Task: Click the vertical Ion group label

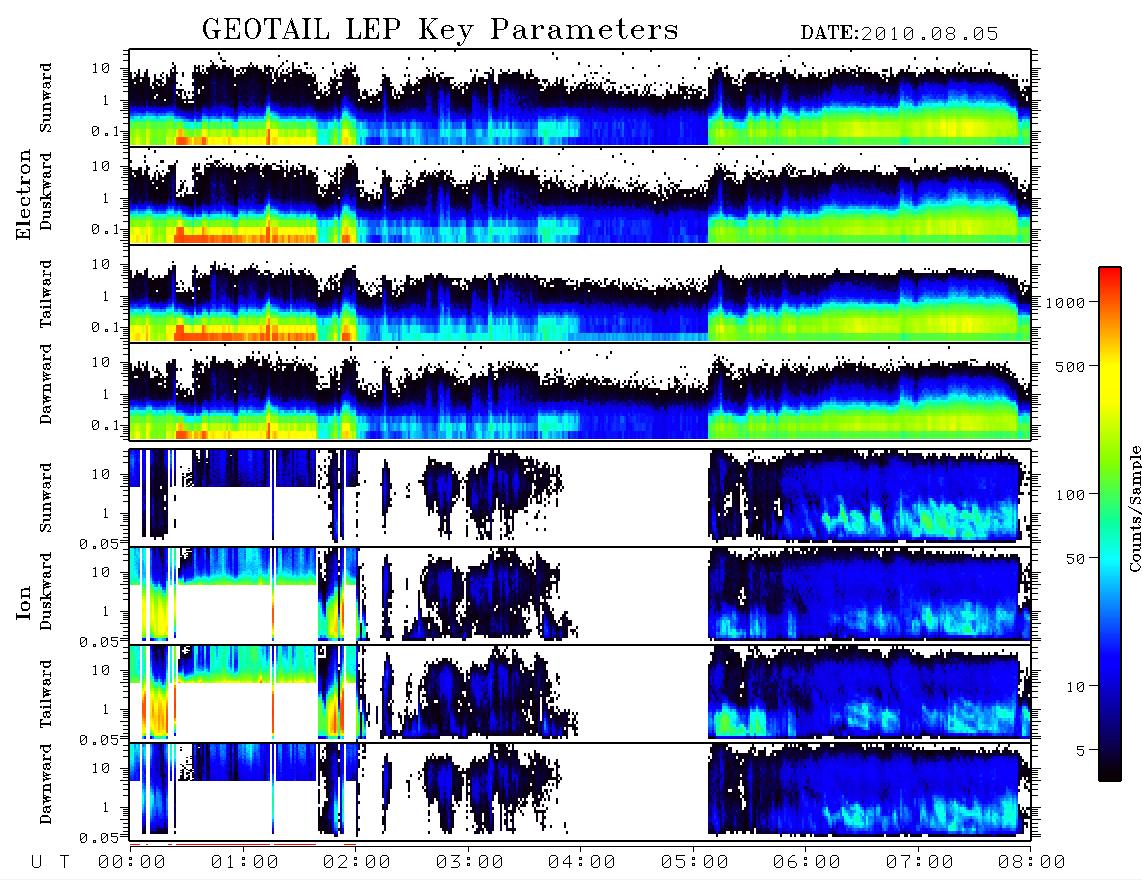Action: point(24,602)
